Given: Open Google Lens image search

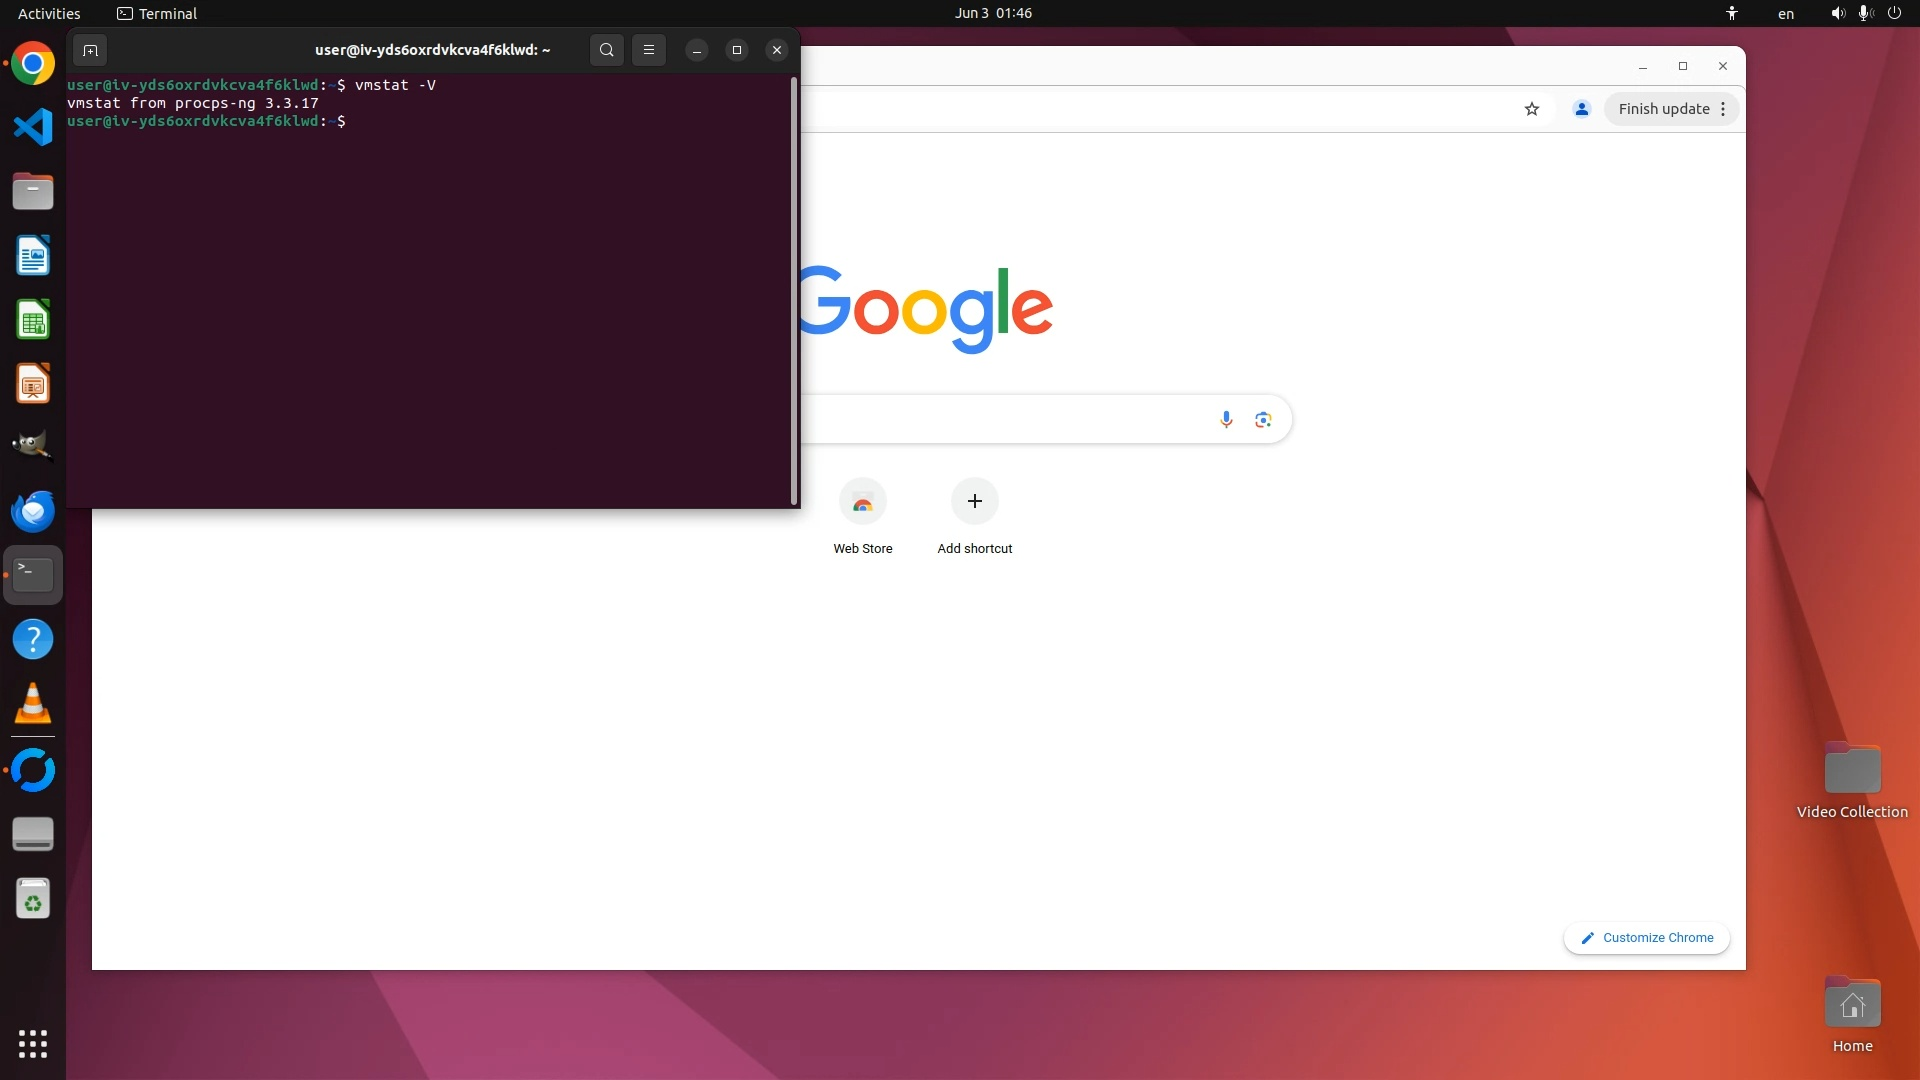Looking at the screenshot, I should 1263,419.
